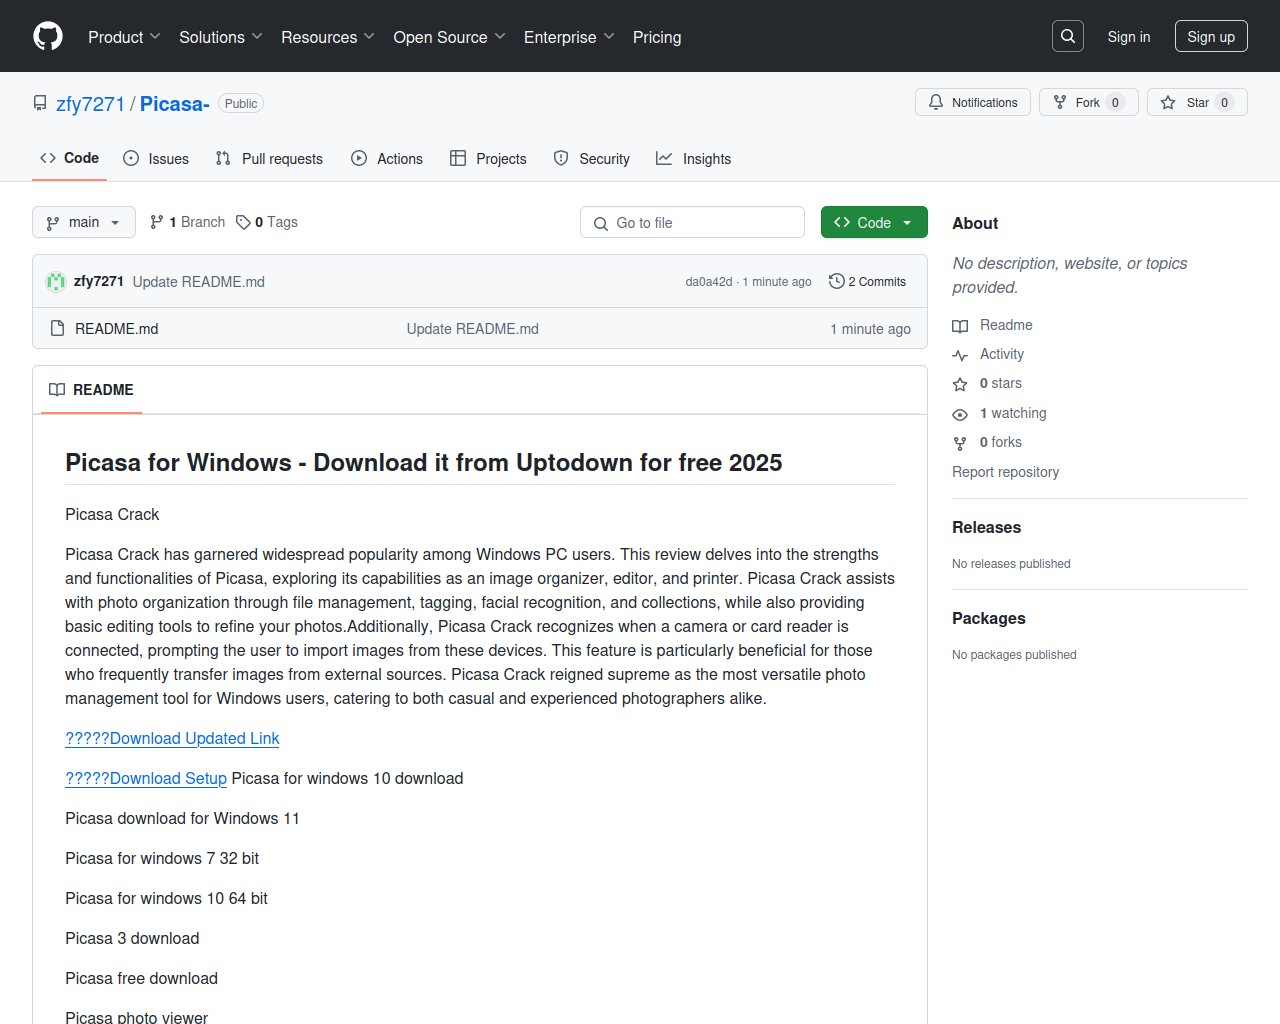View the 0 Tags link
This screenshot has width=1280, height=1024.
pyautogui.click(x=267, y=222)
